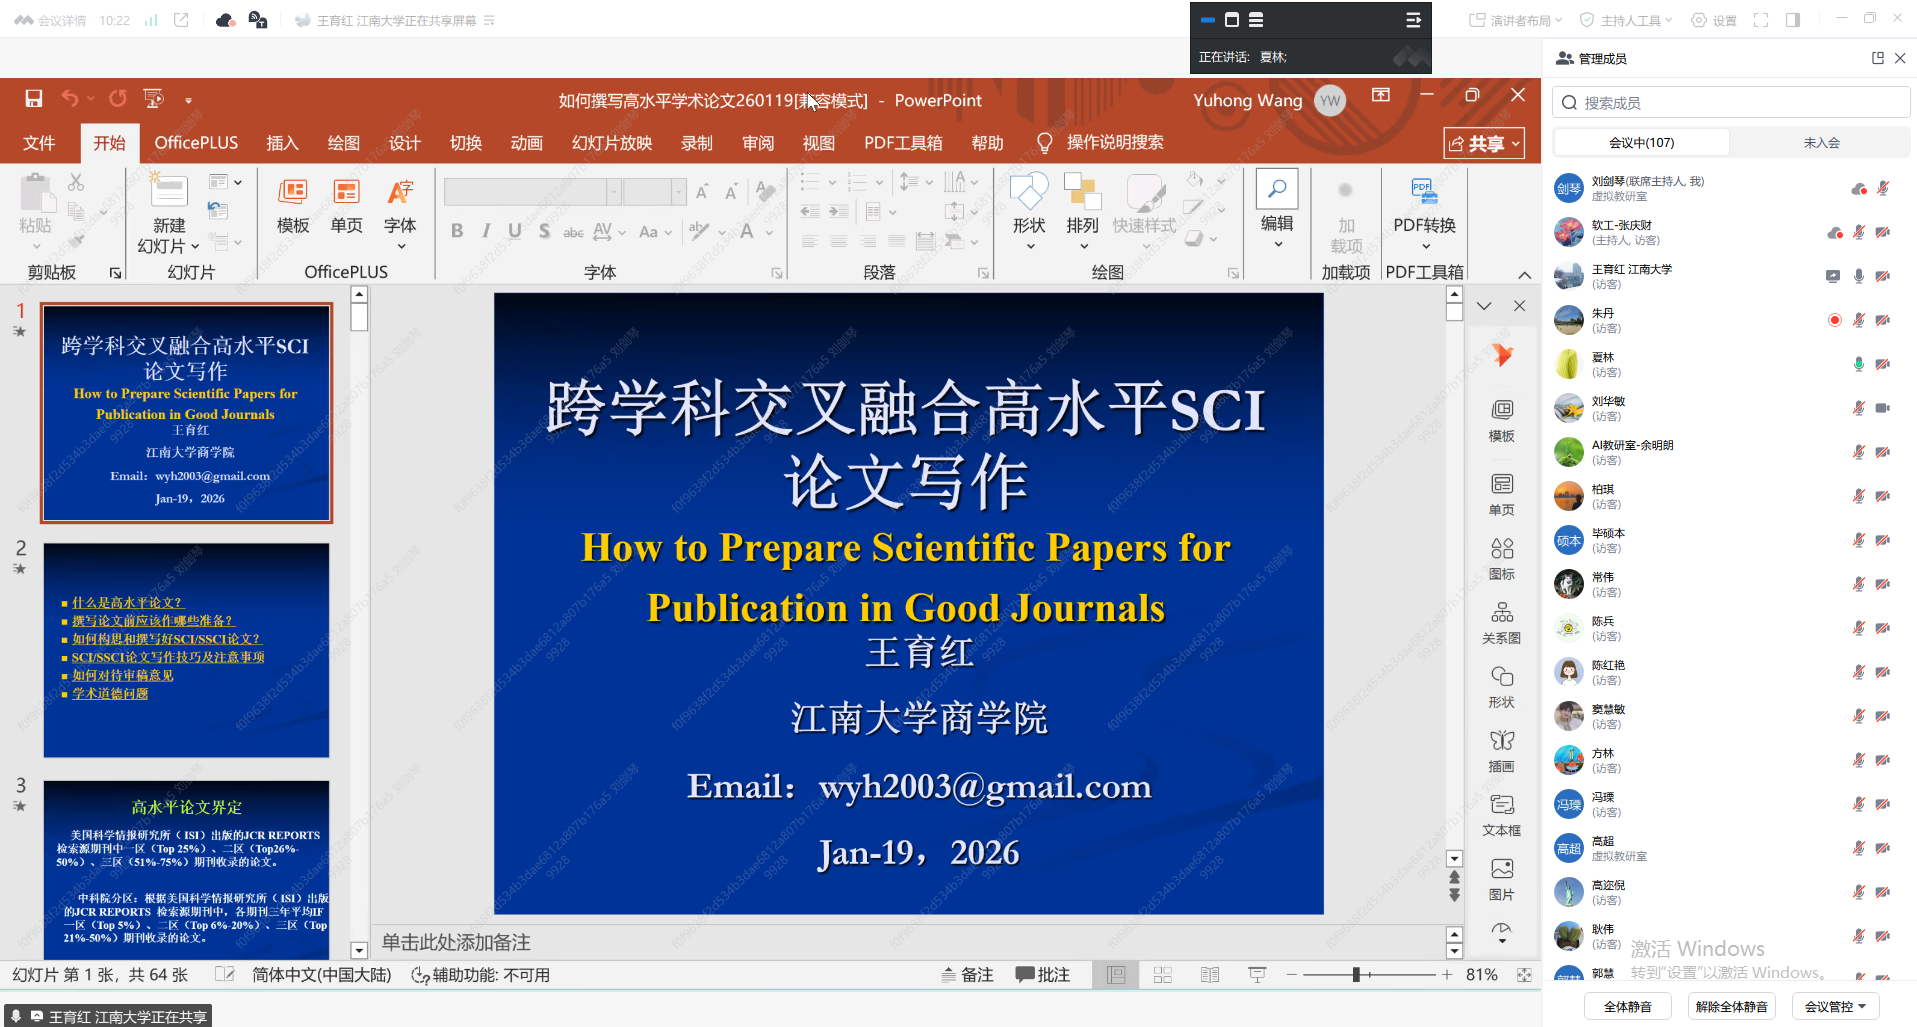Mute participant 夏林's microphone

1858,364
